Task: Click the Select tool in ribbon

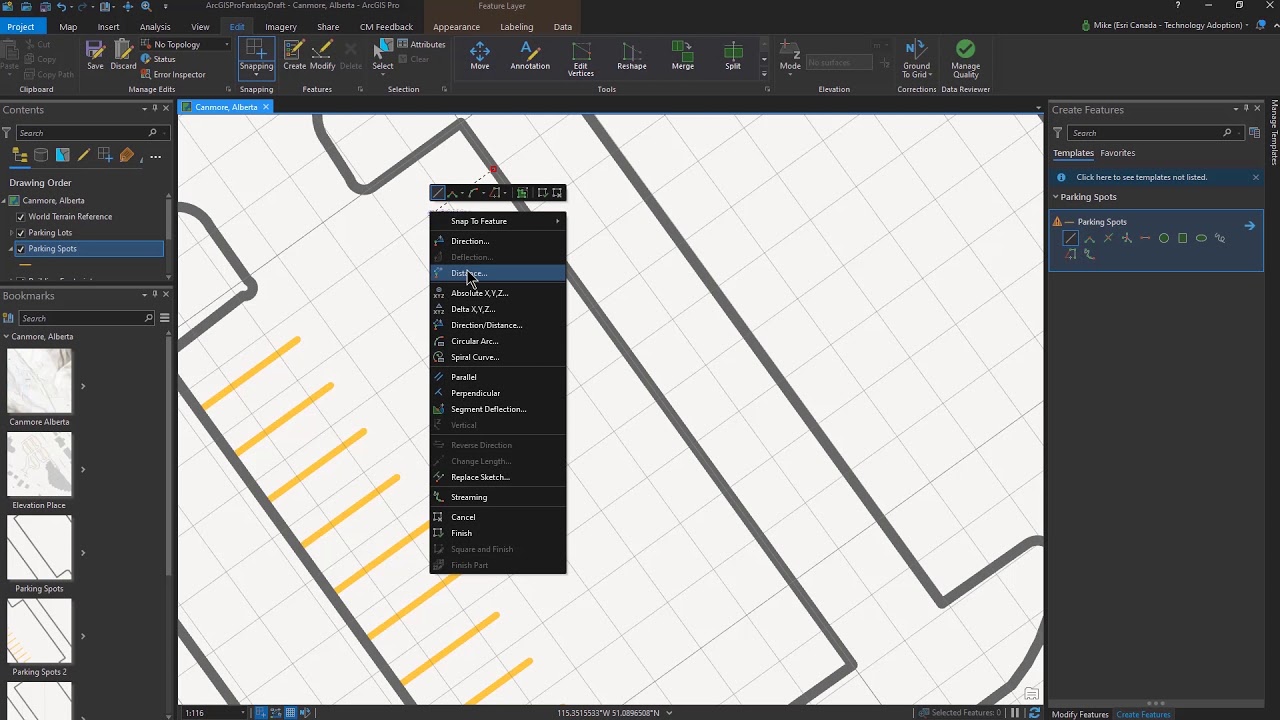Action: coord(383,55)
